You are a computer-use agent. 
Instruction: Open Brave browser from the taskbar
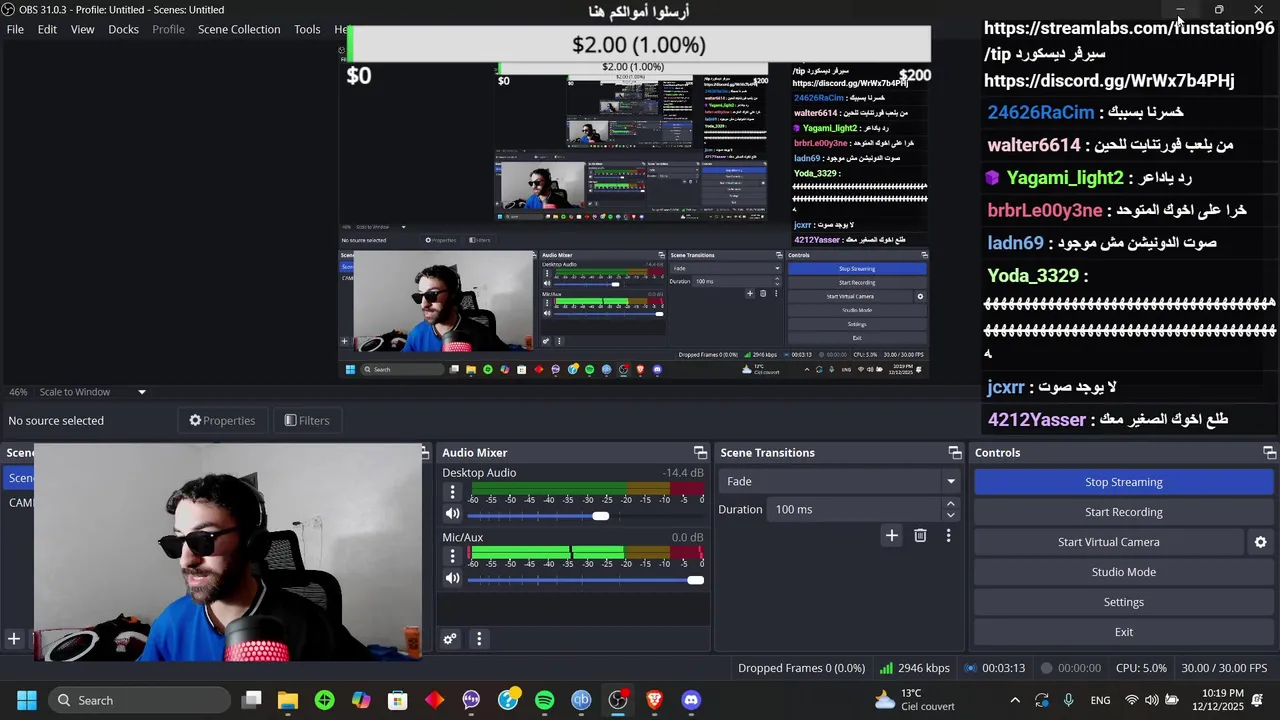(654, 700)
